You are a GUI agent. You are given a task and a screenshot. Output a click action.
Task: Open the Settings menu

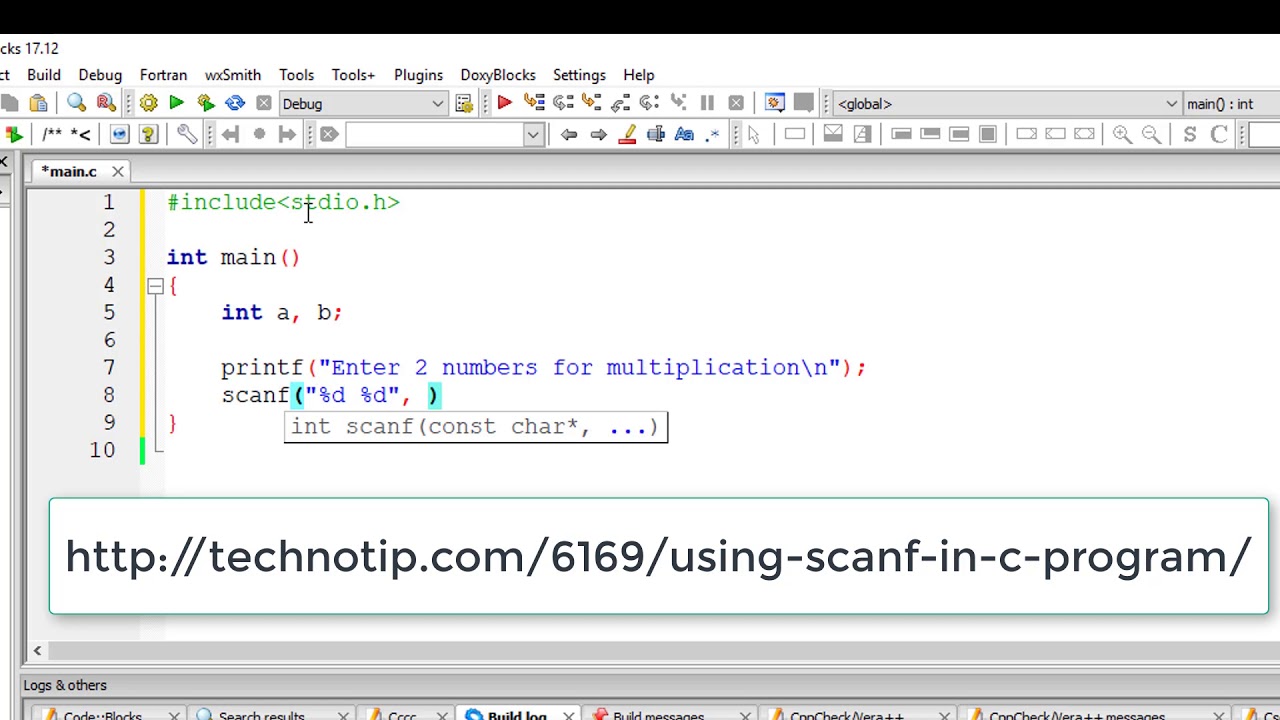point(579,75)
